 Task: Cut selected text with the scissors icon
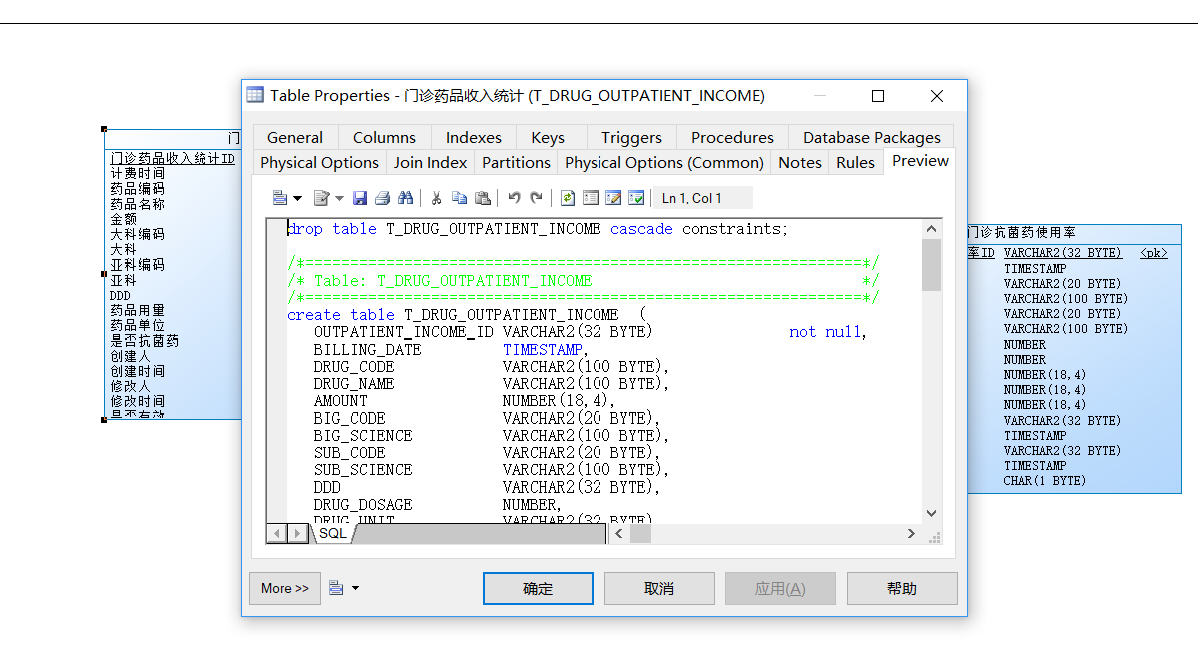click(436, 197)
